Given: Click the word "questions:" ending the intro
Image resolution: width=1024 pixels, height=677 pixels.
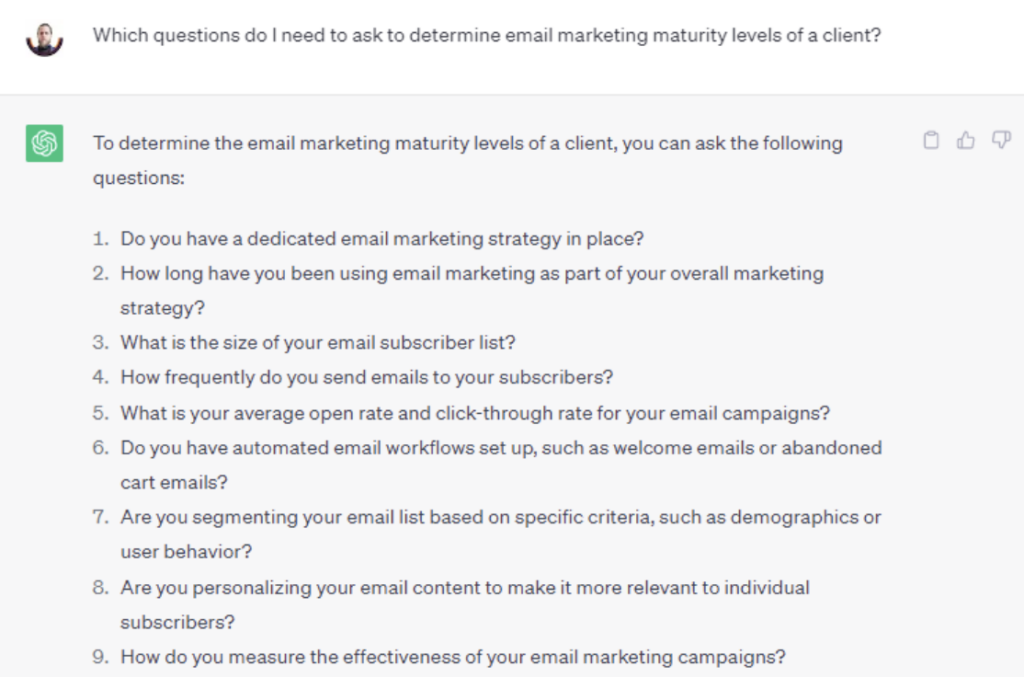Looking at the screenshot, I should [x=139, y=178].
